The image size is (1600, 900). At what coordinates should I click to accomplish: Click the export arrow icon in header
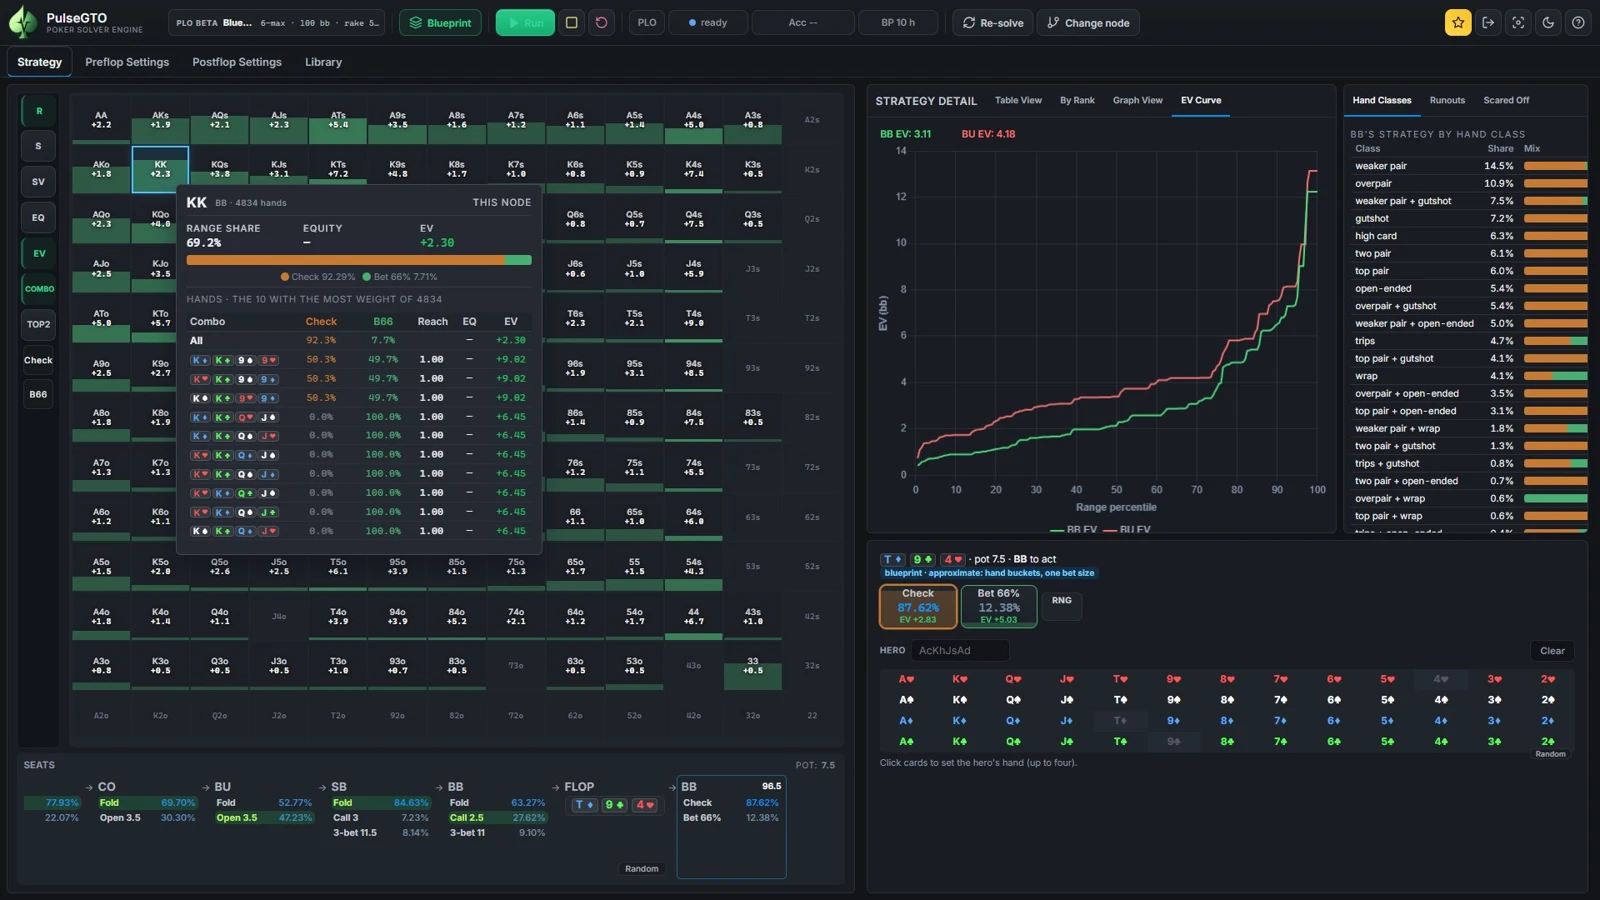point(1488,22)
